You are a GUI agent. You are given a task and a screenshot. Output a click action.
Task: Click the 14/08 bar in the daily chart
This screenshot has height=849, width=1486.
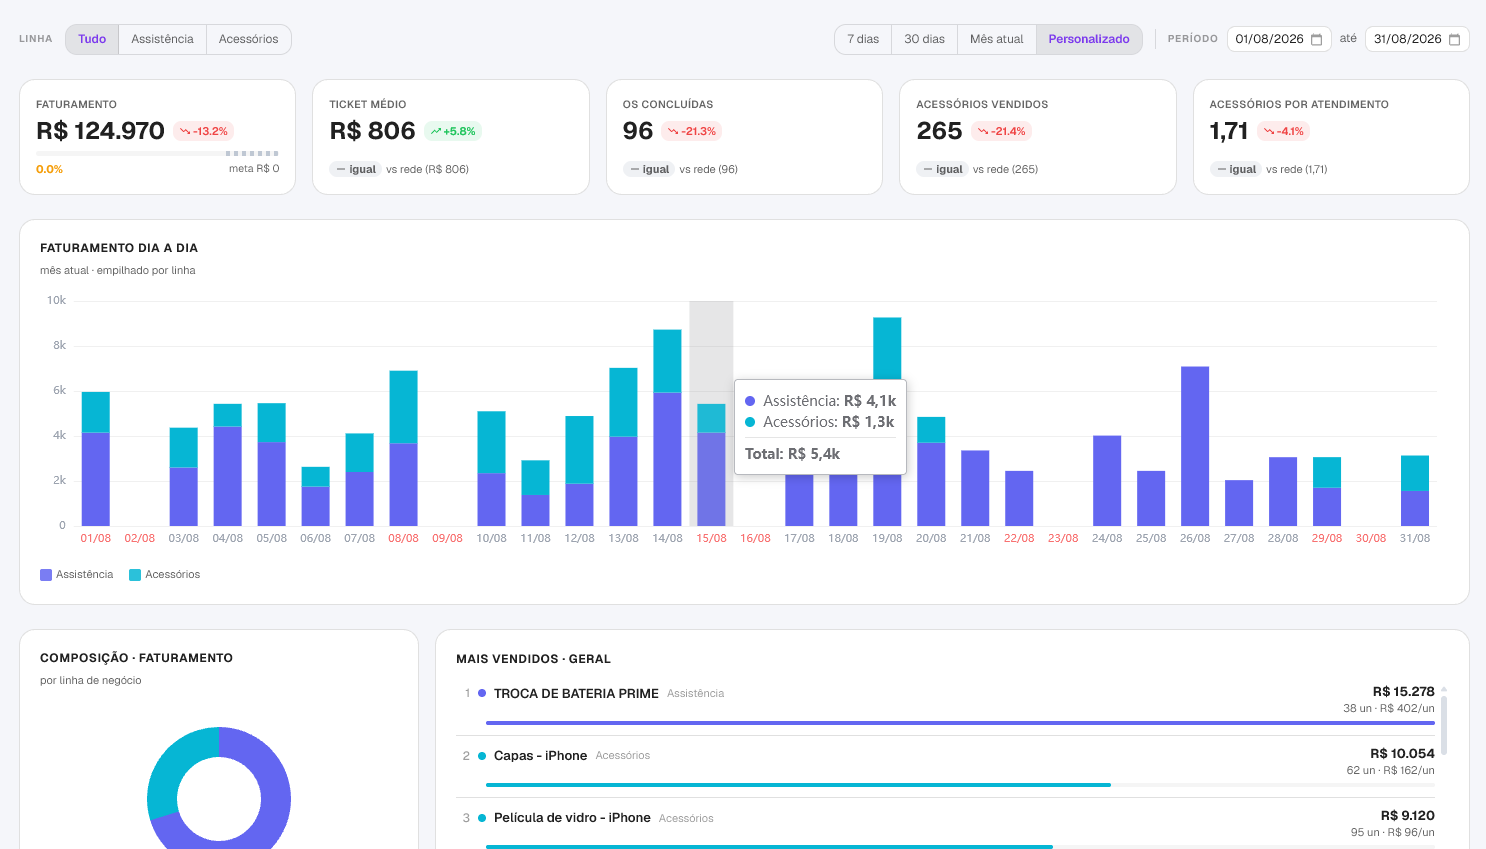click(667, 428)
